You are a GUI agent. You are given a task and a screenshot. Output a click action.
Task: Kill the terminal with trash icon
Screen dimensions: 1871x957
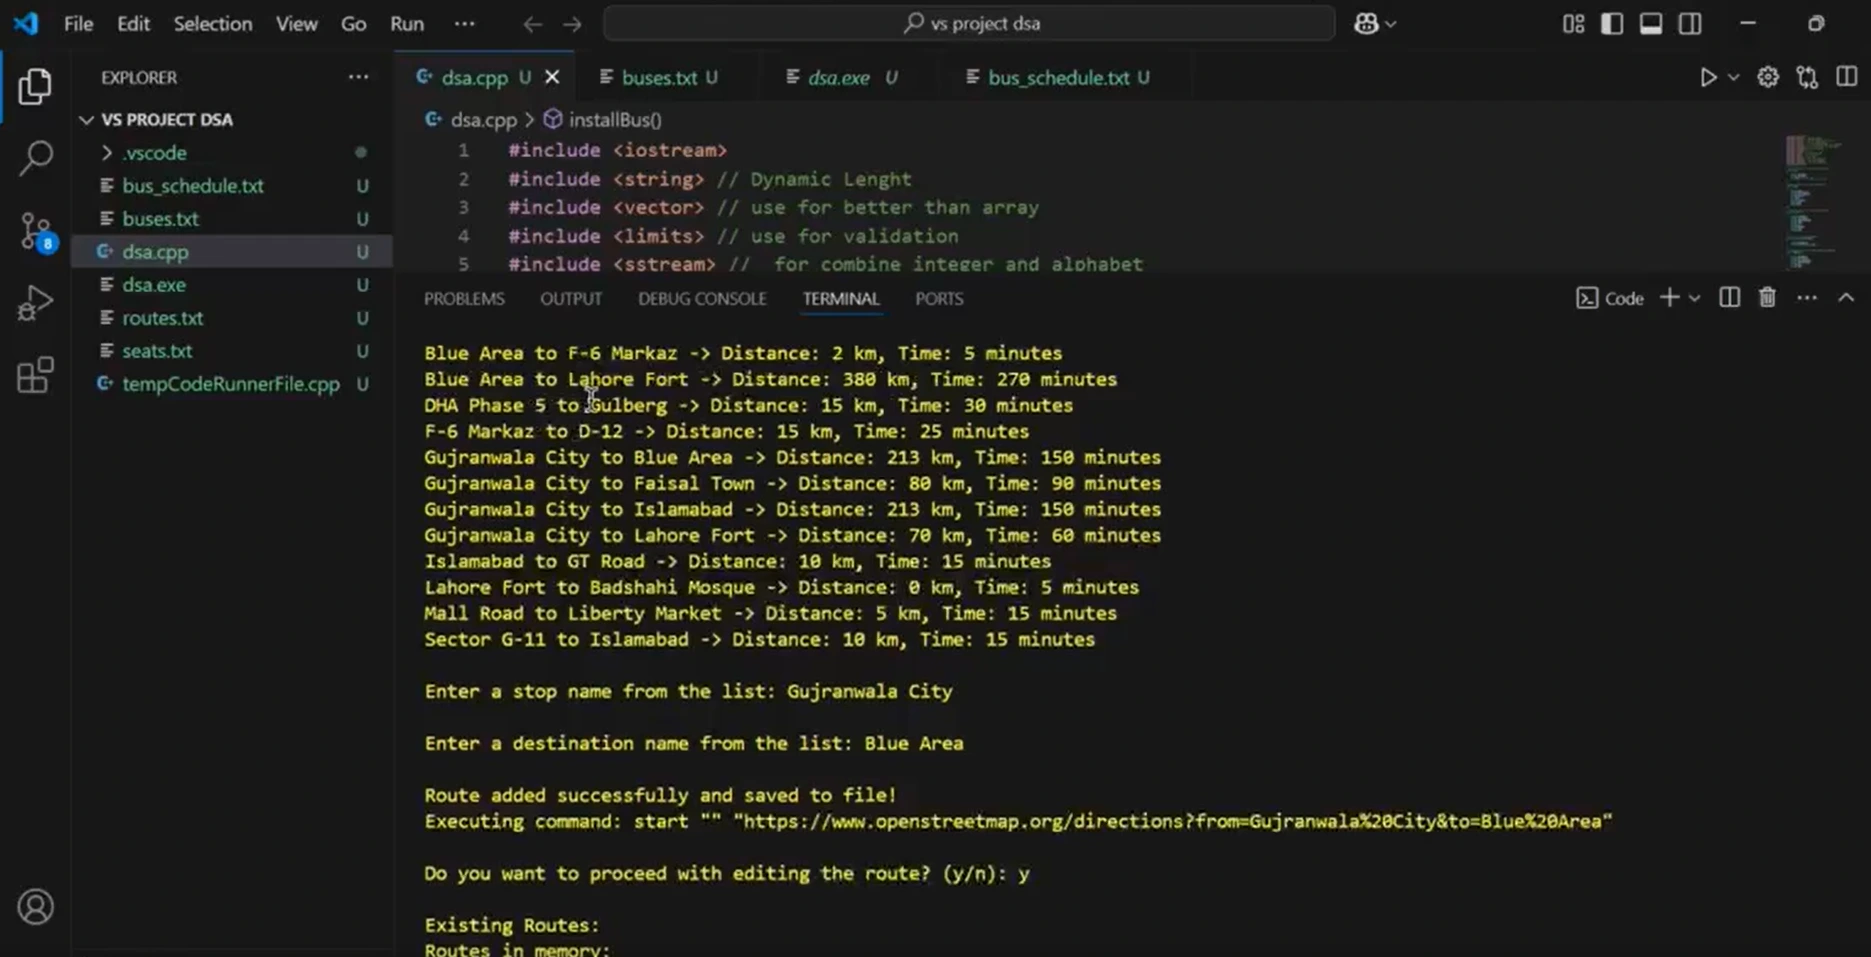[1768, 298]
